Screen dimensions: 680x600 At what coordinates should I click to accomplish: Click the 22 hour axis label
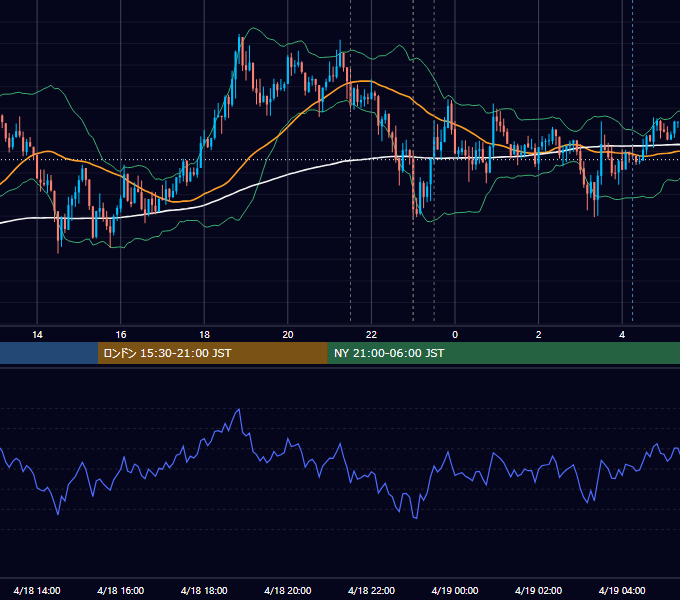371,335
